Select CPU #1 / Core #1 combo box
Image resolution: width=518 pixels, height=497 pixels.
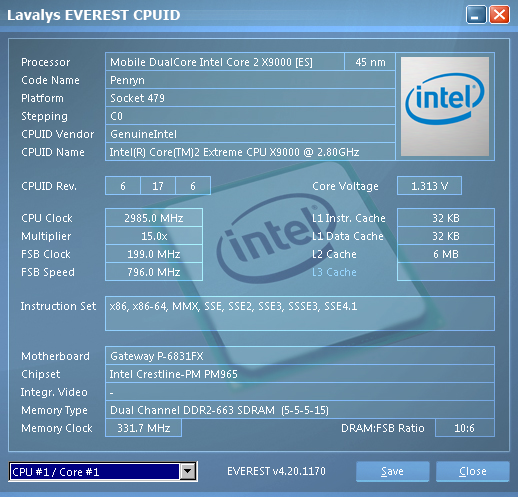pyautogui.click(x=103, y=471)
